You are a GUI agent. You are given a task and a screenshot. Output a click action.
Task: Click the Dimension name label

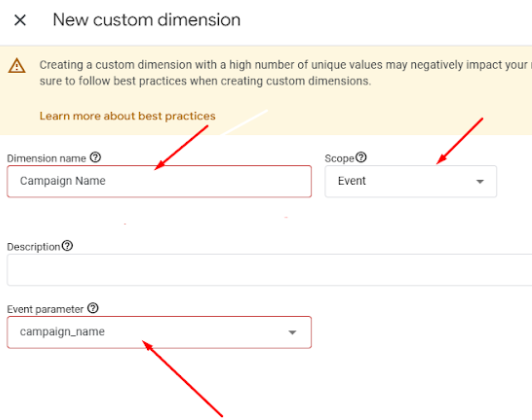(x=46, y=158)
